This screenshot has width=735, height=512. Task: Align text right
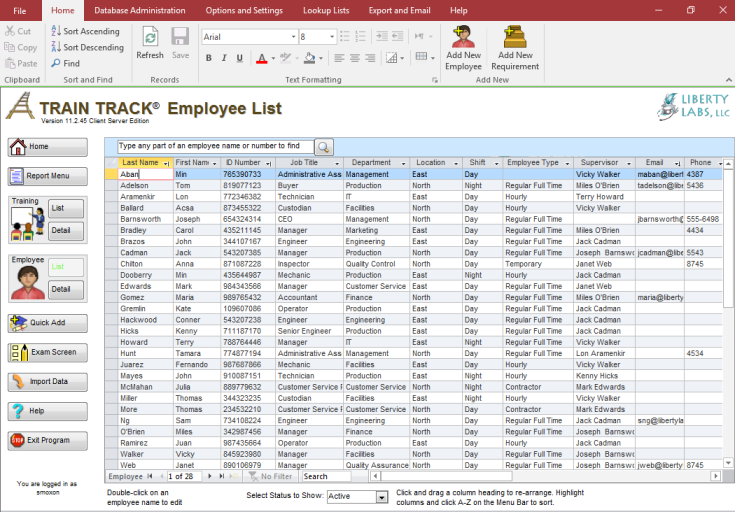click(370, 58)
